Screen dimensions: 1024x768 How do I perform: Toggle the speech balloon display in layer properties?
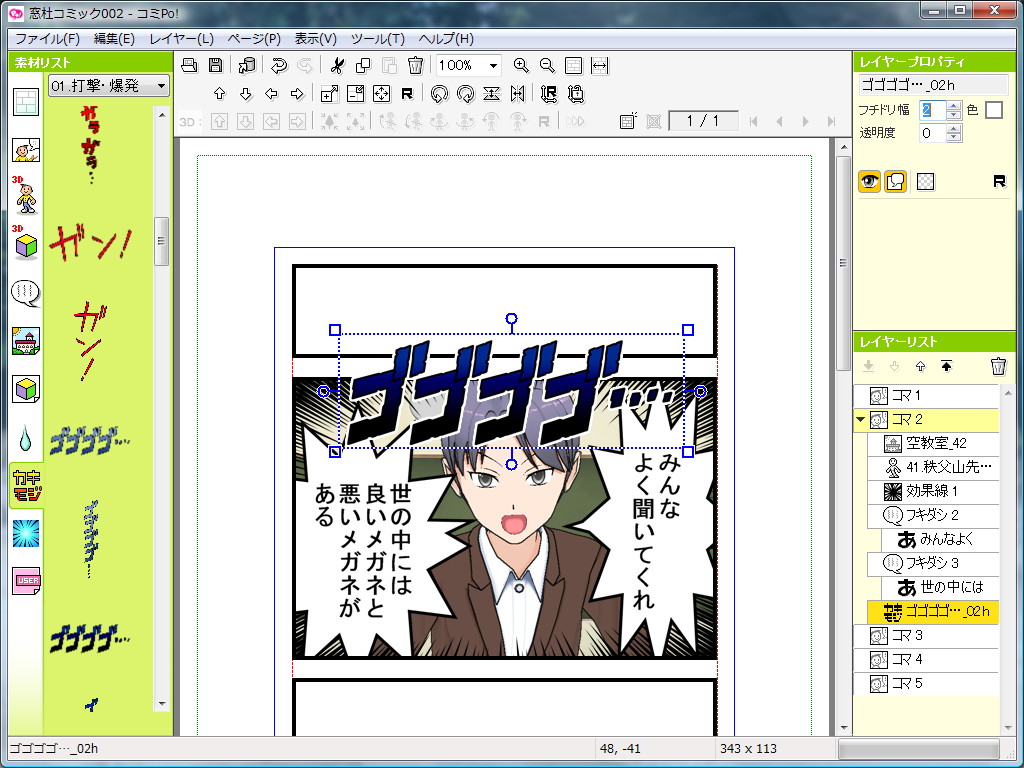click(895, 181)
